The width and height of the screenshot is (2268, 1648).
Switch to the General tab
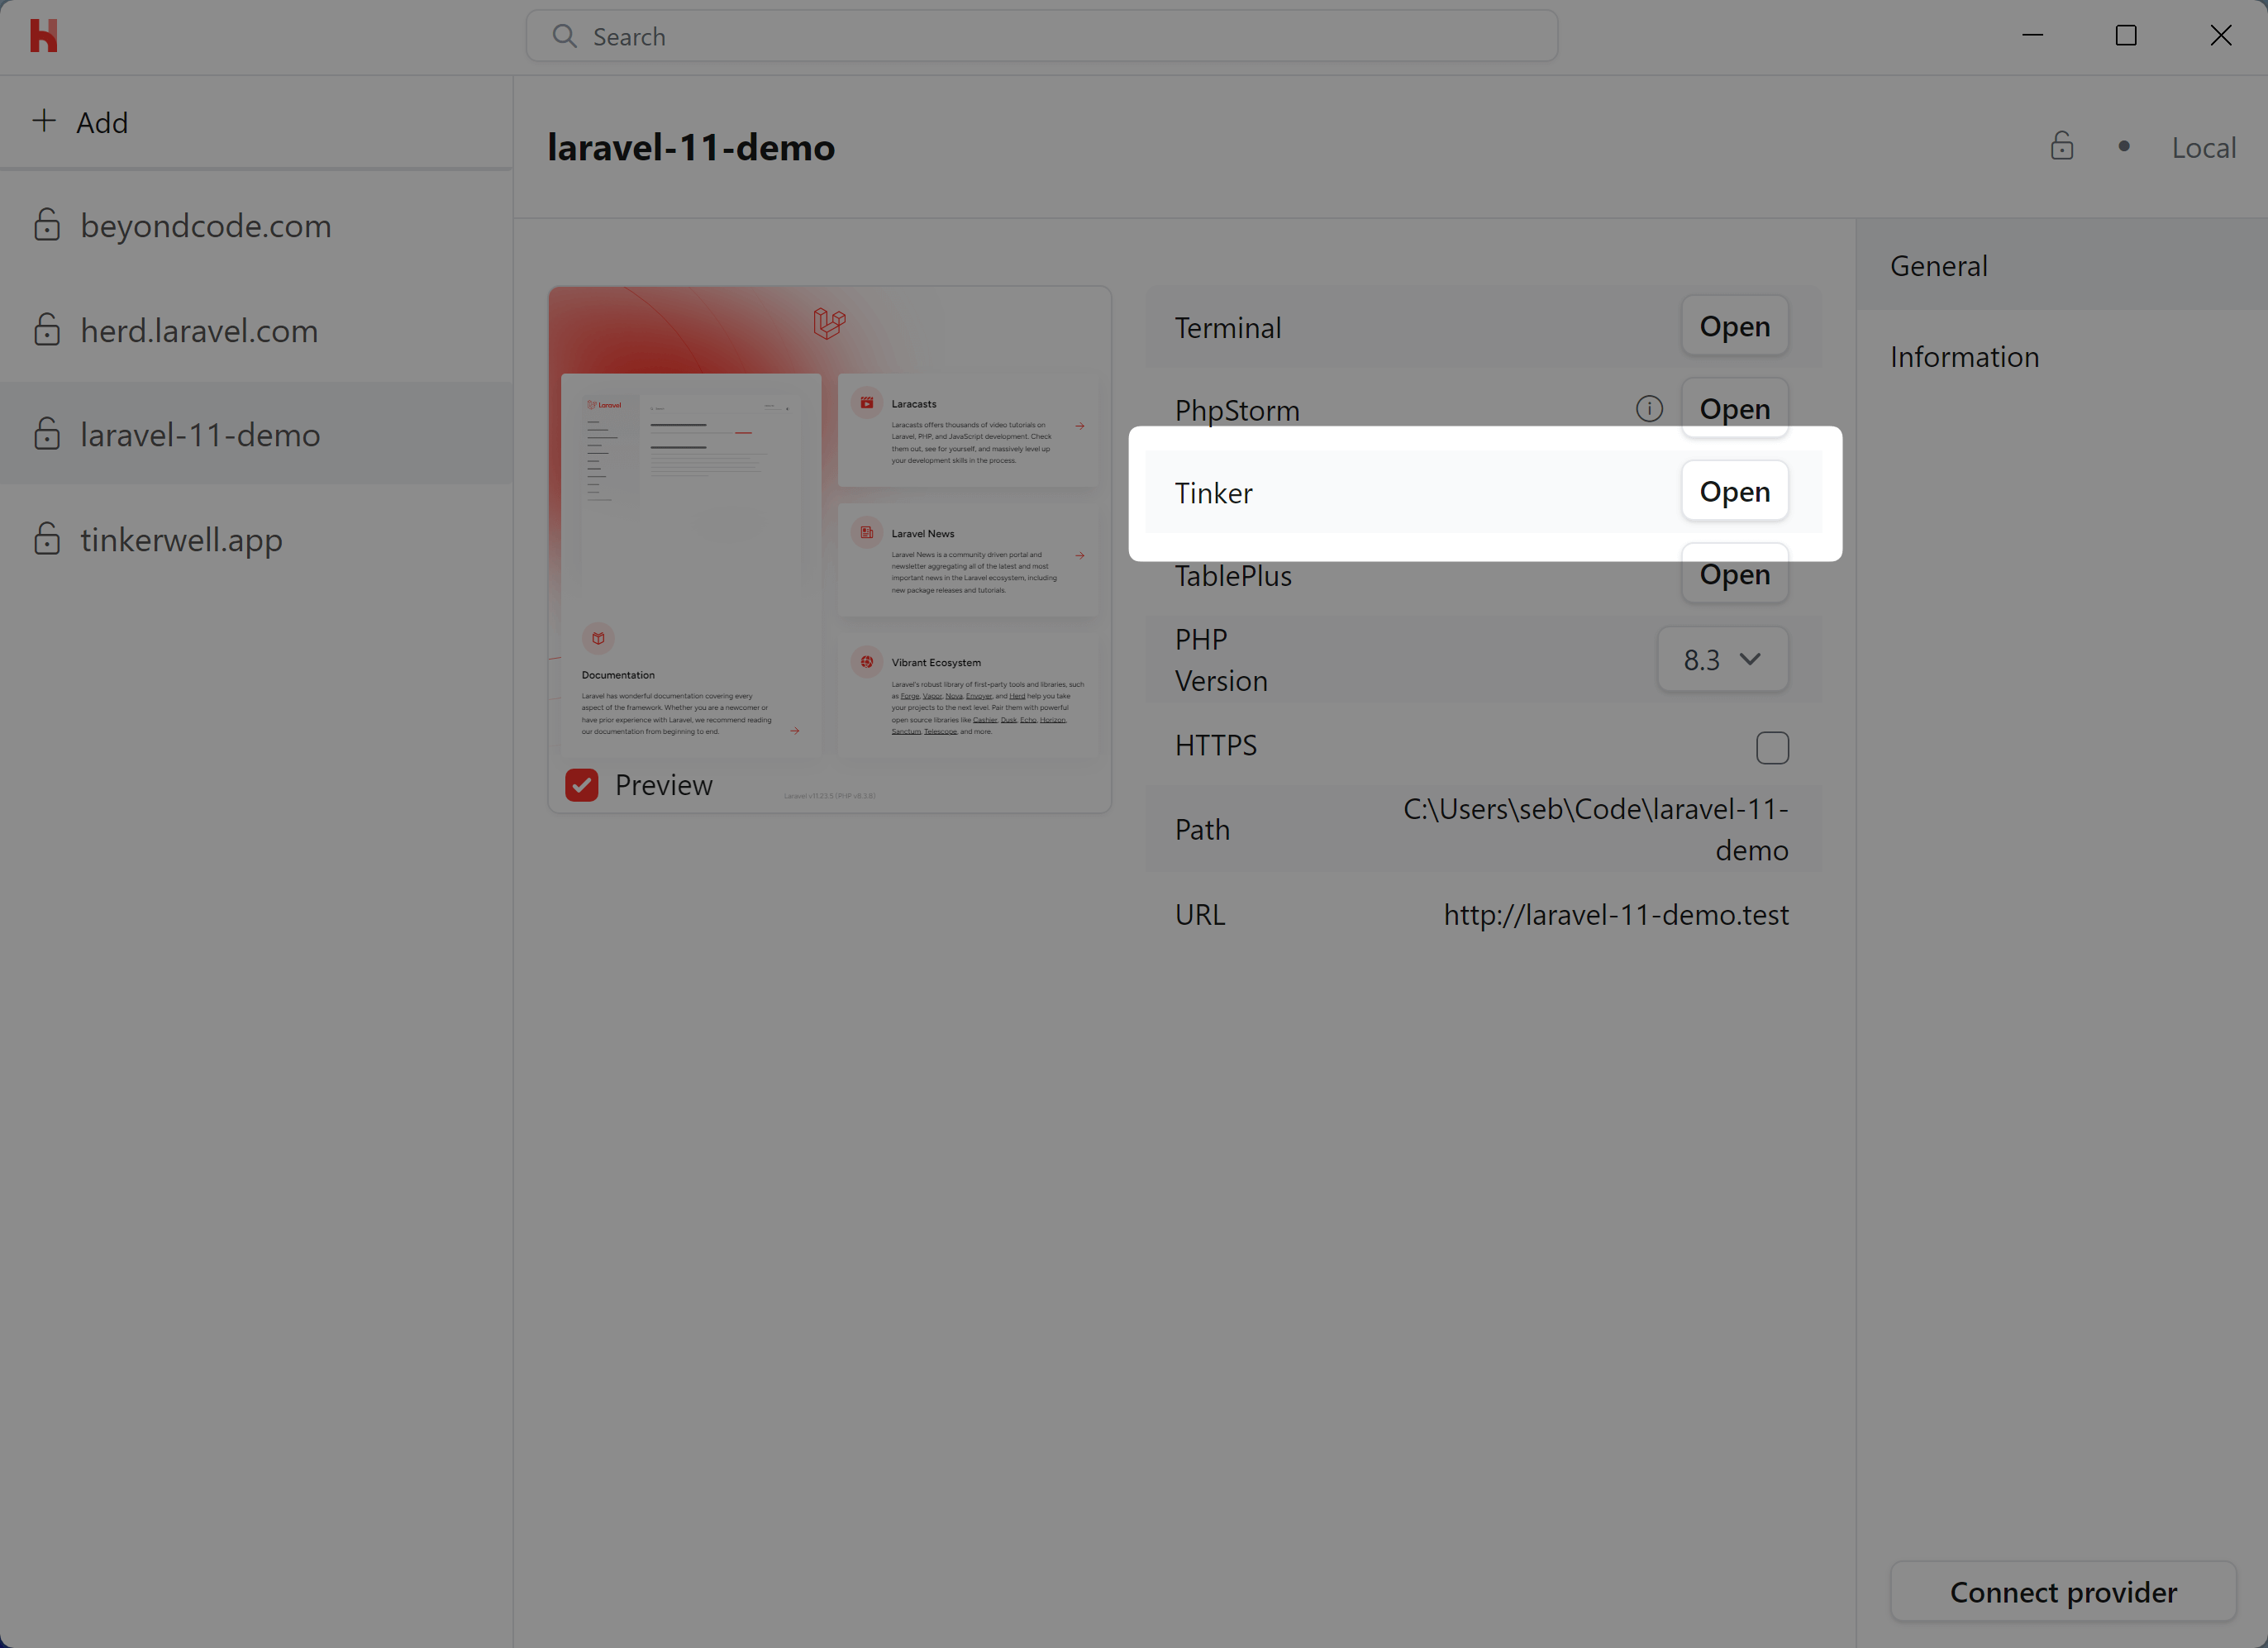(x=1938, y=265)
